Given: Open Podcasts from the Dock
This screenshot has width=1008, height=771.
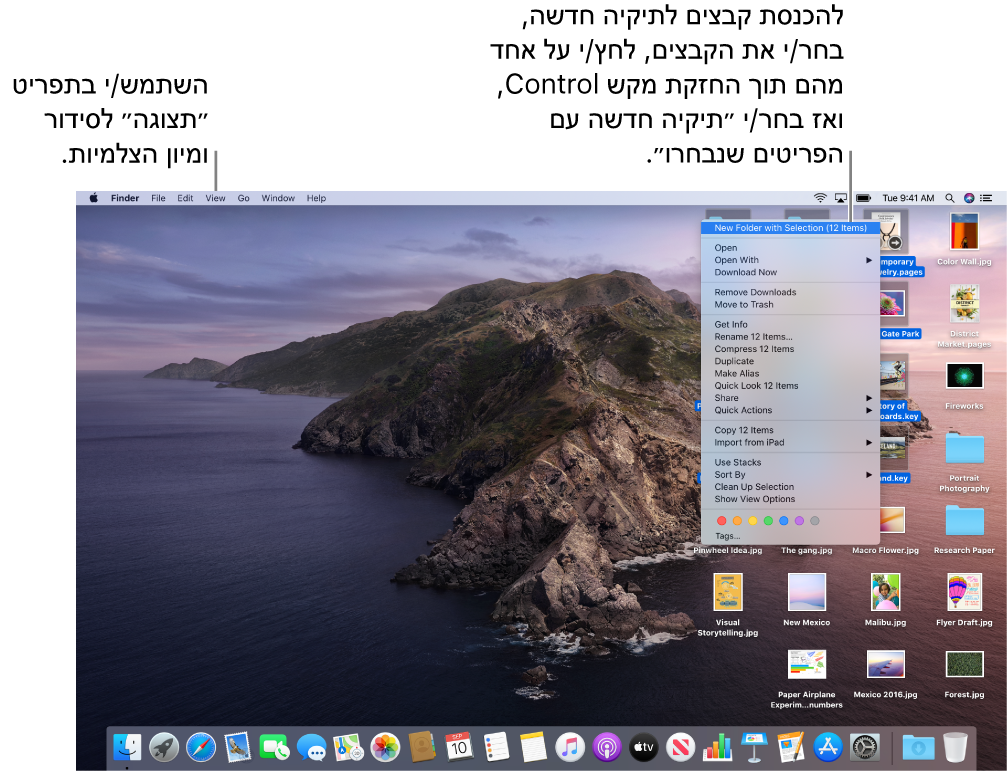Looking at the screenshot, I should [x=606, y=747].
